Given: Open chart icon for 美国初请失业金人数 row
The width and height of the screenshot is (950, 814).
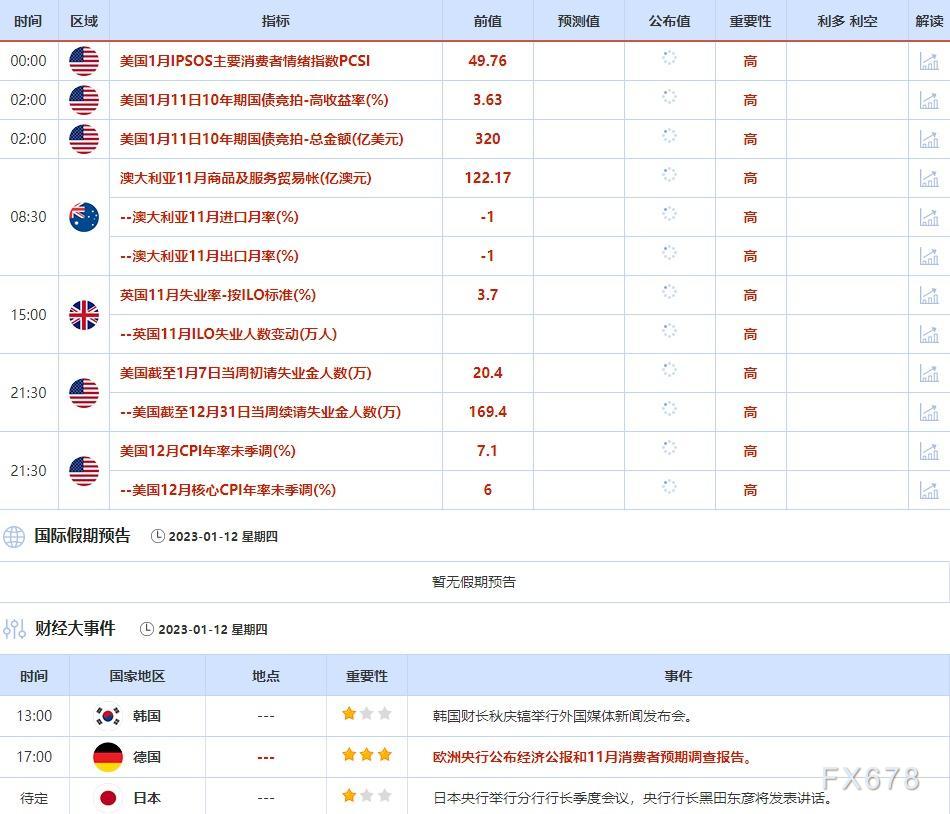Looking at the screenshot, I should tap(929, 373).
